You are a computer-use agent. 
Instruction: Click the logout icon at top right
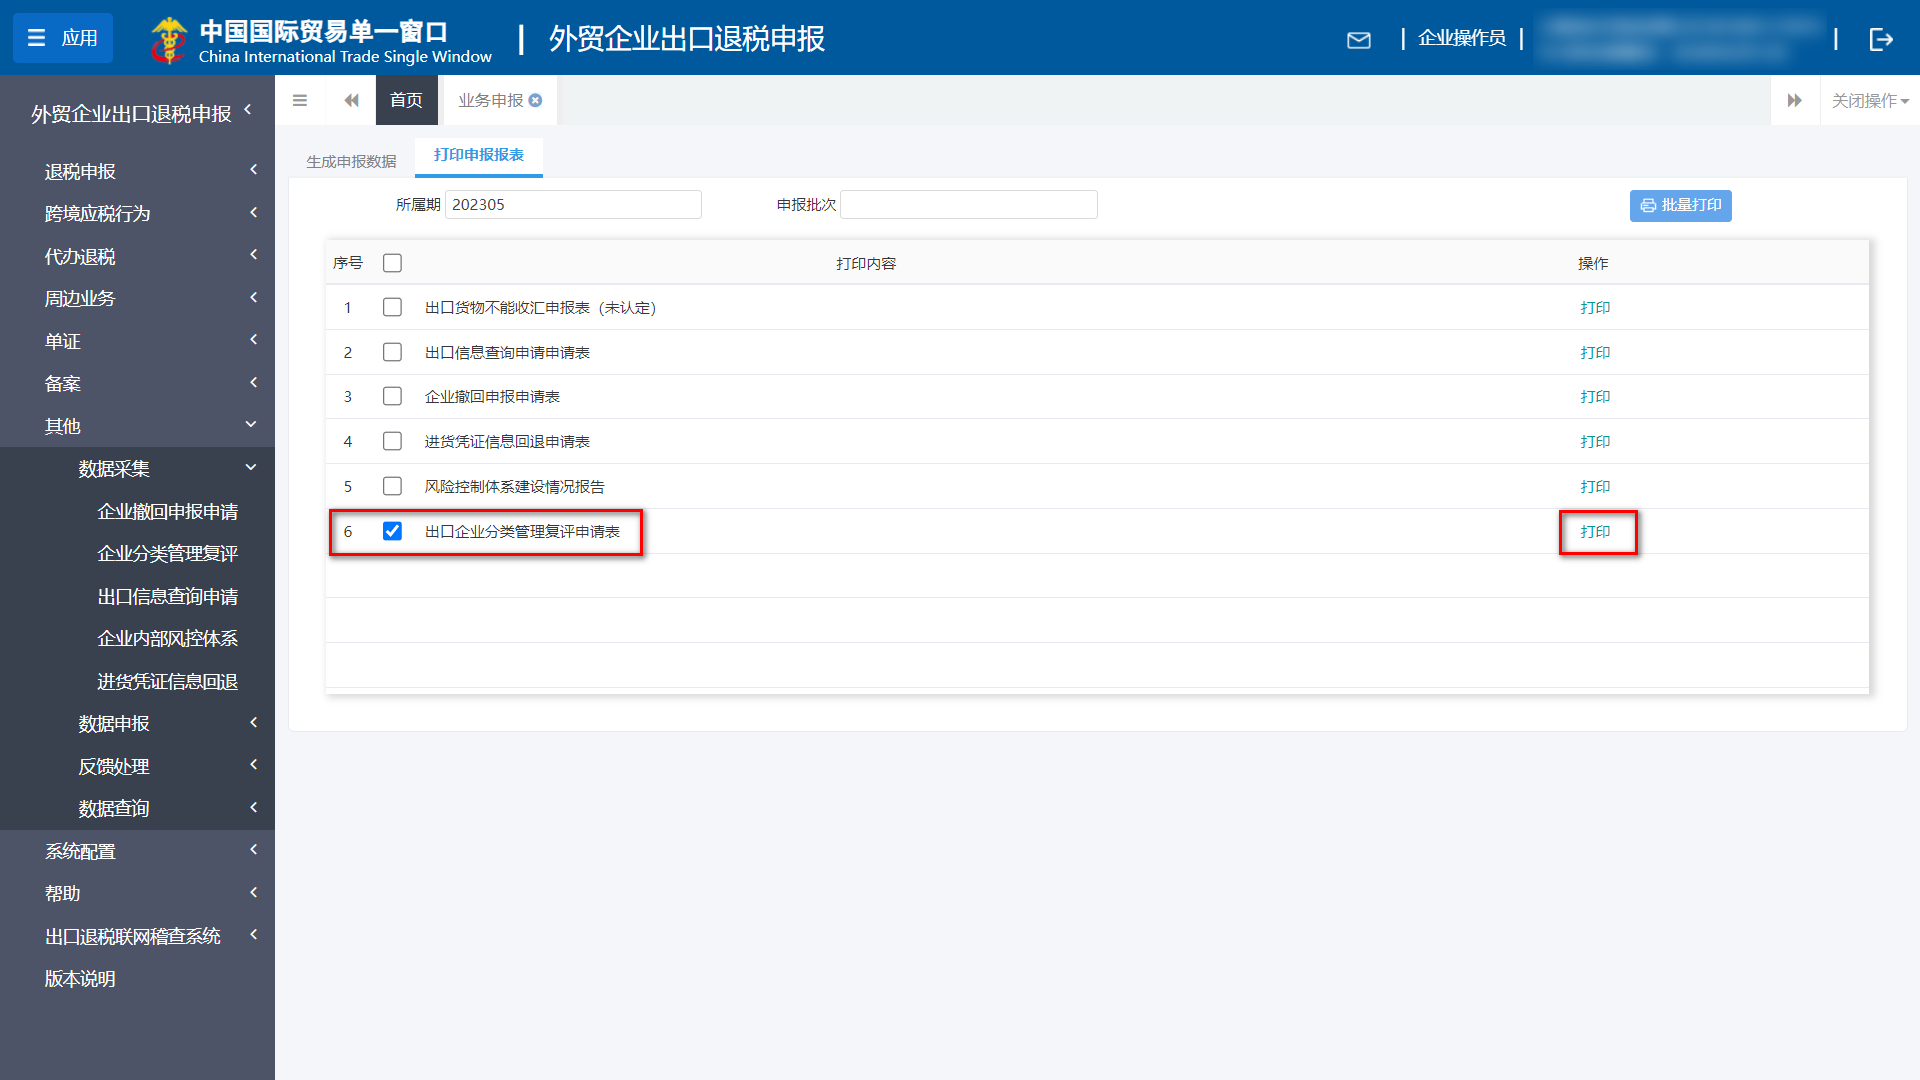coord(1881,39)
